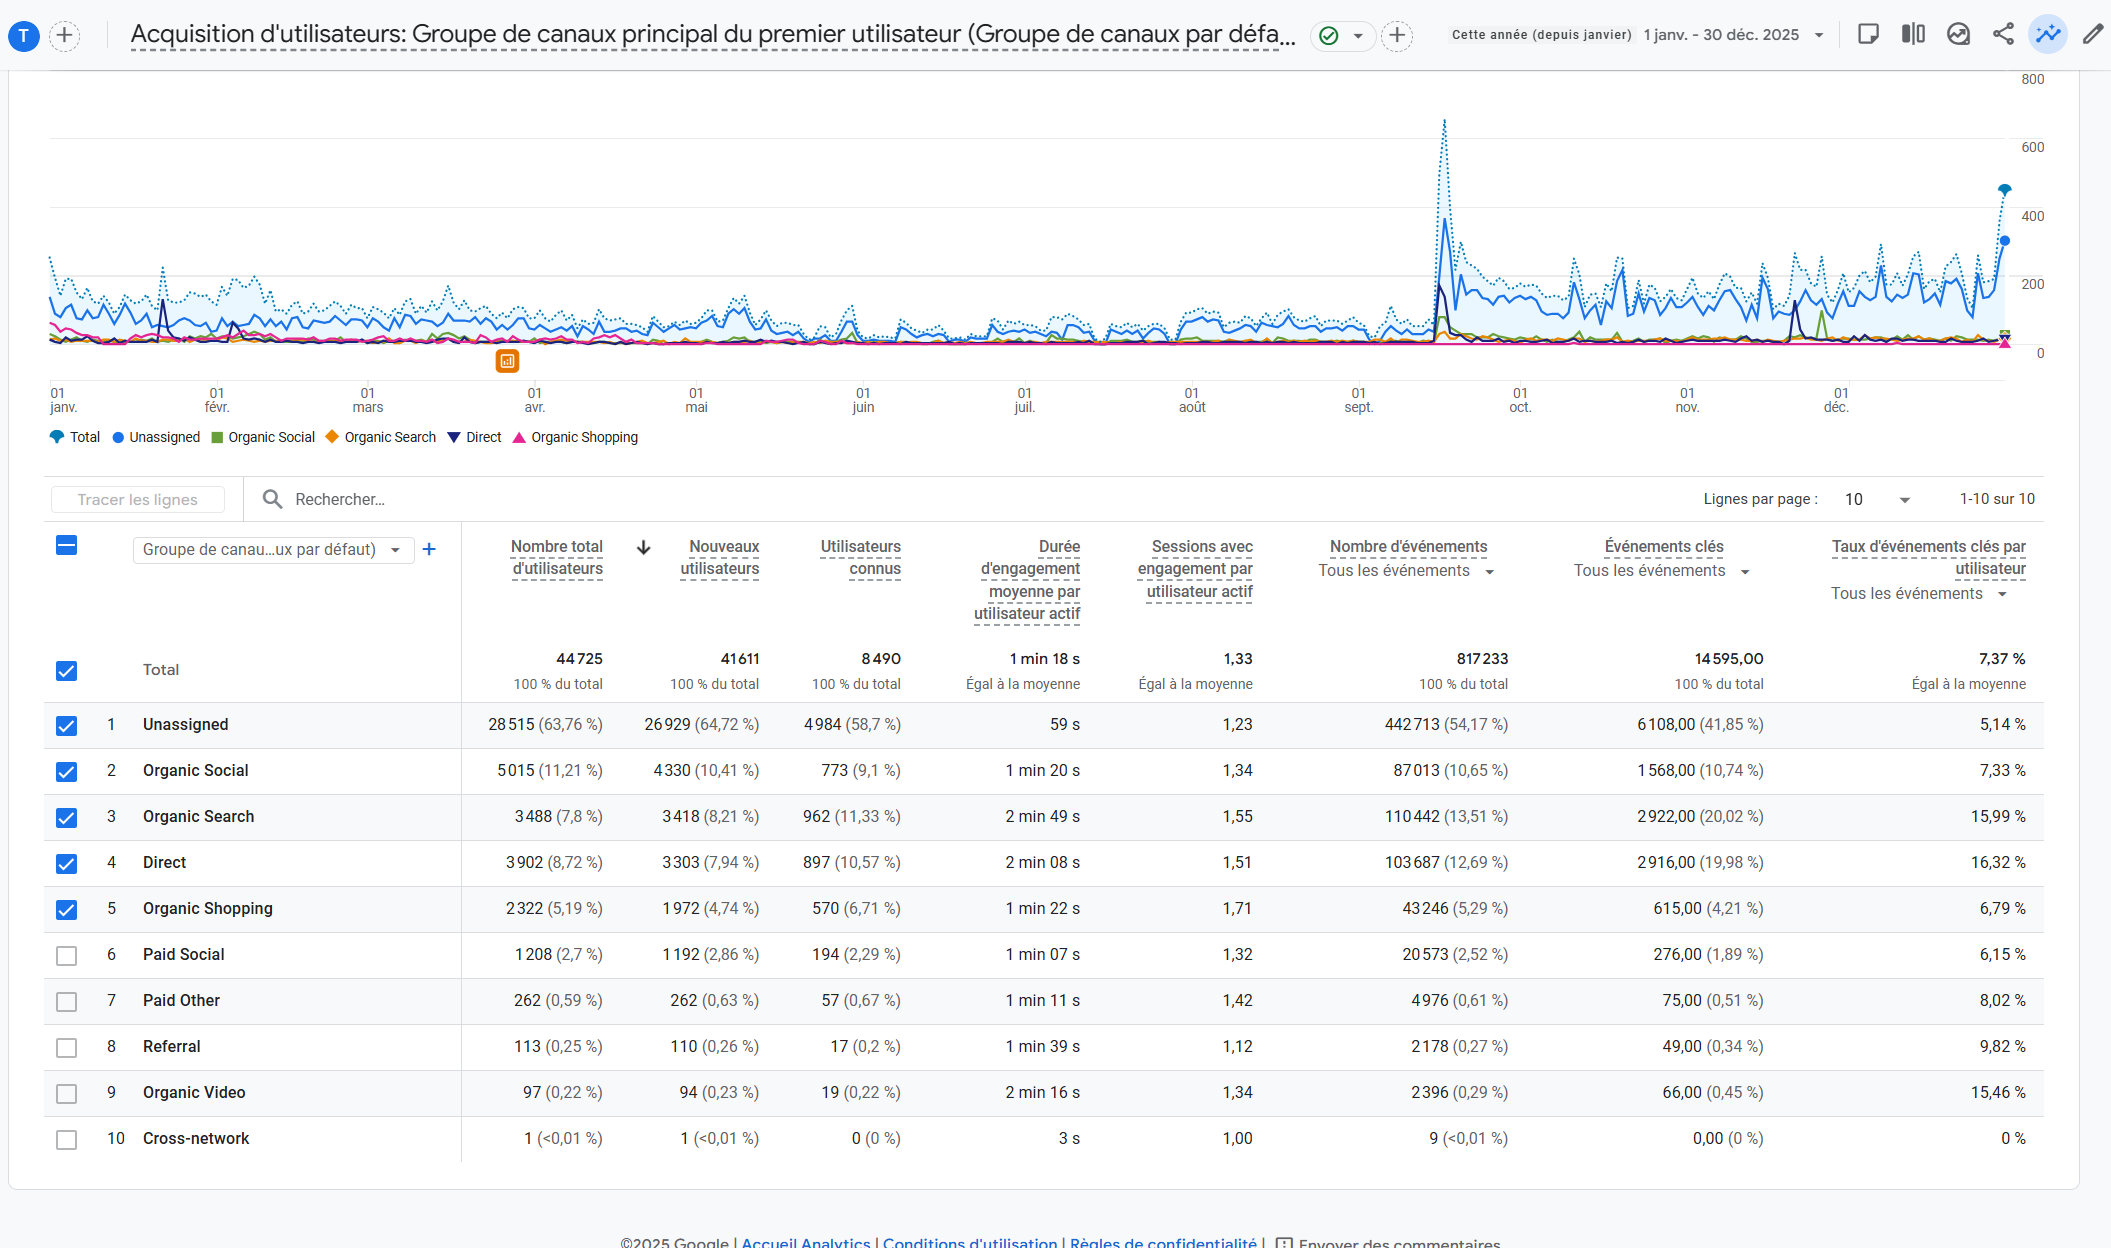This screenshot has width=2111, height=1248.
Task: Click the Rechercher search field
Action: tap(340, 499)
